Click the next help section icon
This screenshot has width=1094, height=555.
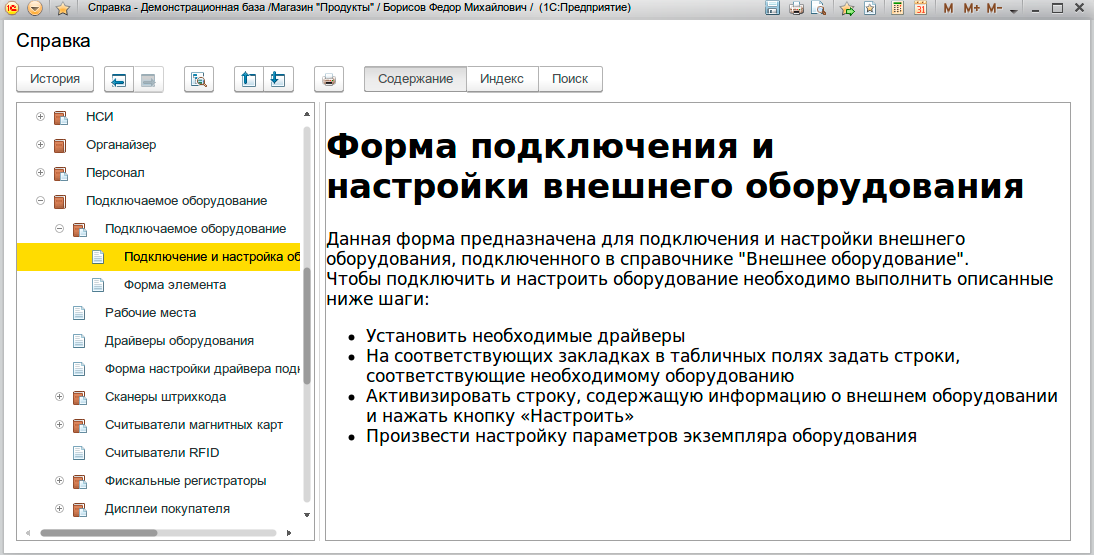pyautogui.click(x=278, y=80)
